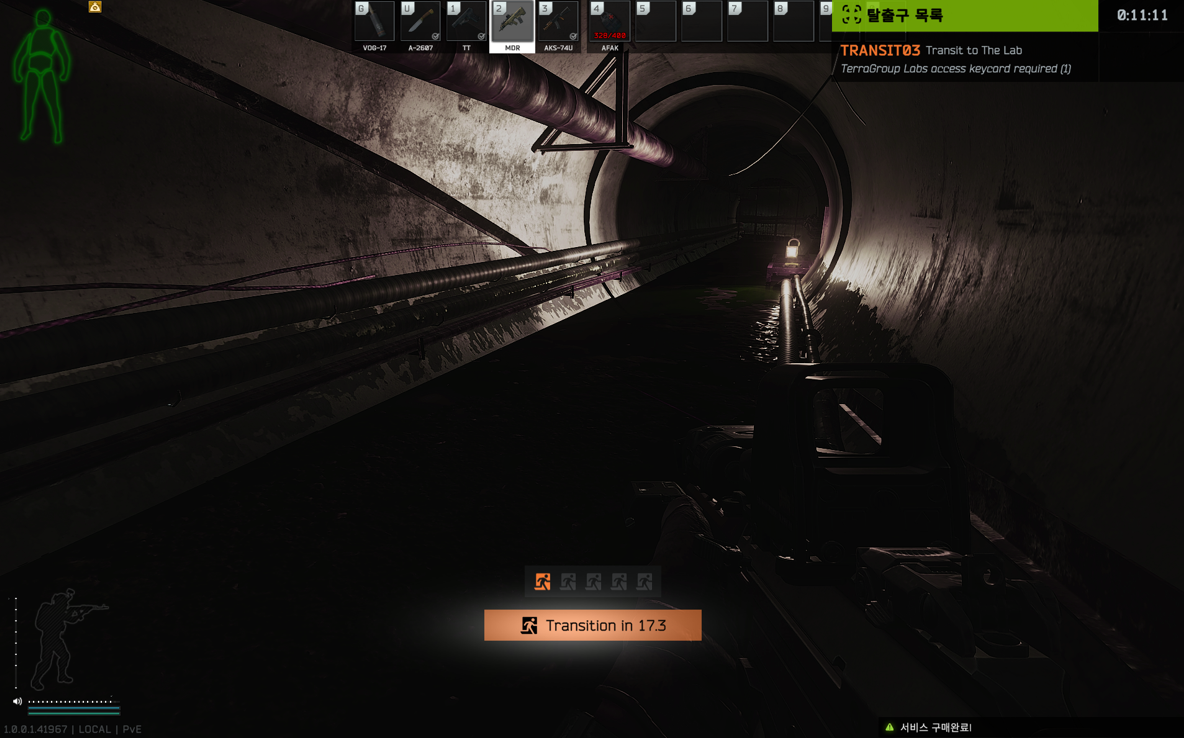
Task: Click the keycard required requirement line
Action: click(x=956, y=69)
